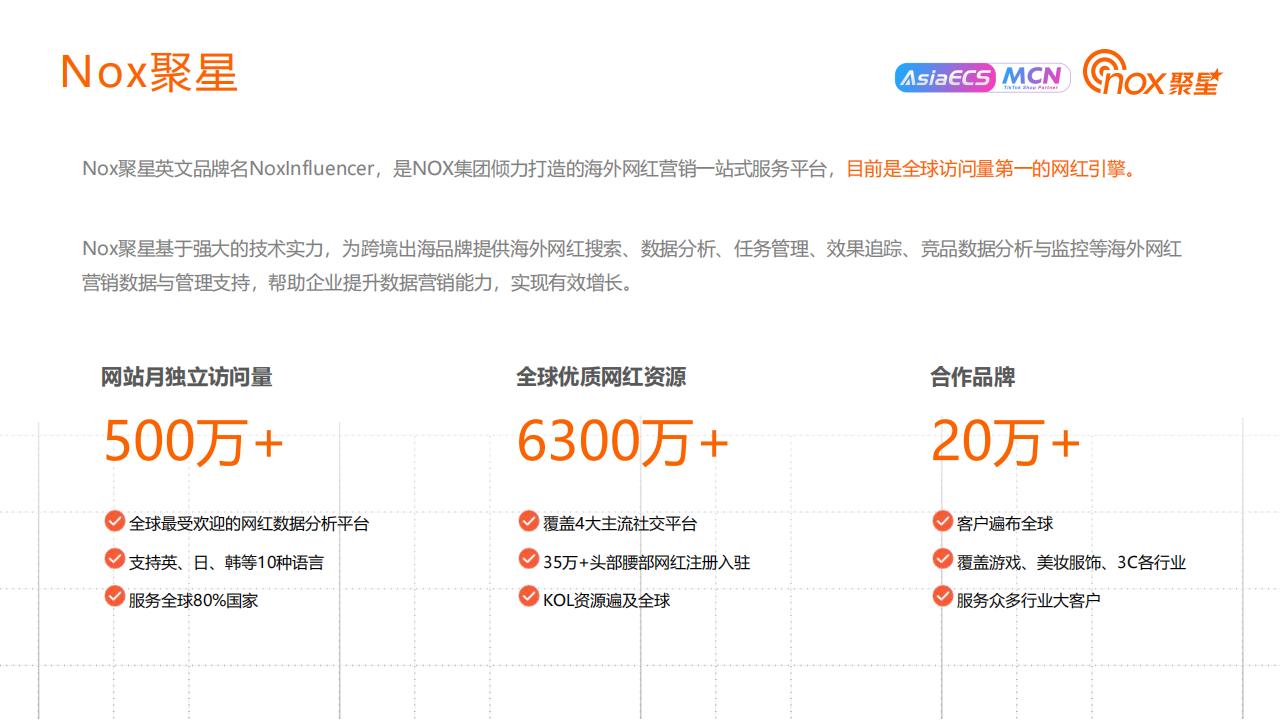Click the AsiaECS logo badge
The width and height of the screenshot is (1280, 720).
(946, 78)
